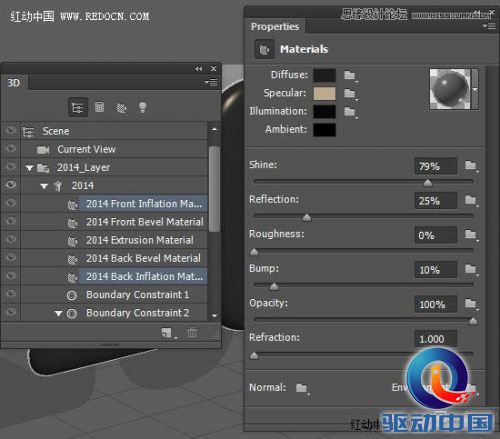500x439 pixels.
Task: Click the Shine slider handle
Action: point(428,183)
